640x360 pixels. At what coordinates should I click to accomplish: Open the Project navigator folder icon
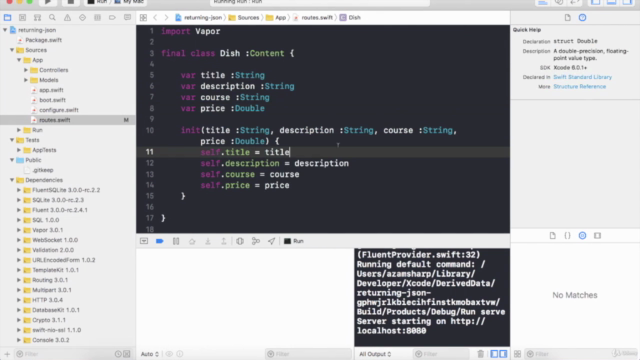point(7,18)
